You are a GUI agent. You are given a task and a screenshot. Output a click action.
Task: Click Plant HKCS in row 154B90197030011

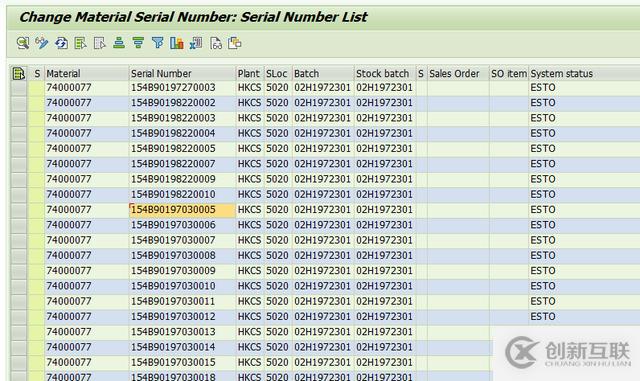tap(249, 301)
